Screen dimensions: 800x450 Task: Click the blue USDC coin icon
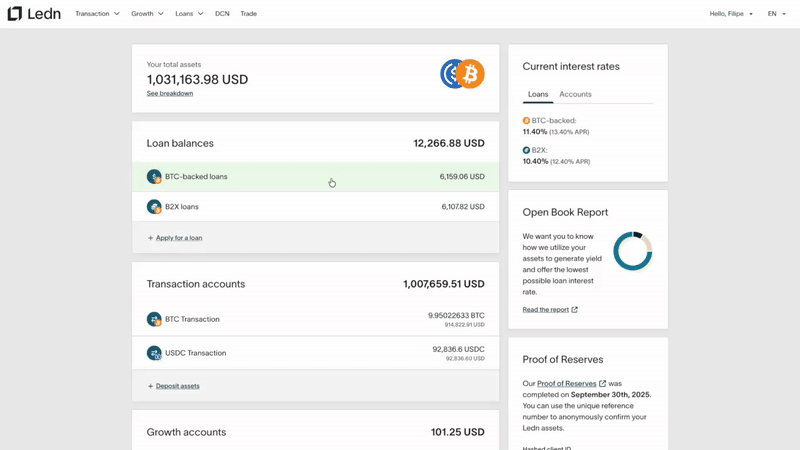[448, 74]
